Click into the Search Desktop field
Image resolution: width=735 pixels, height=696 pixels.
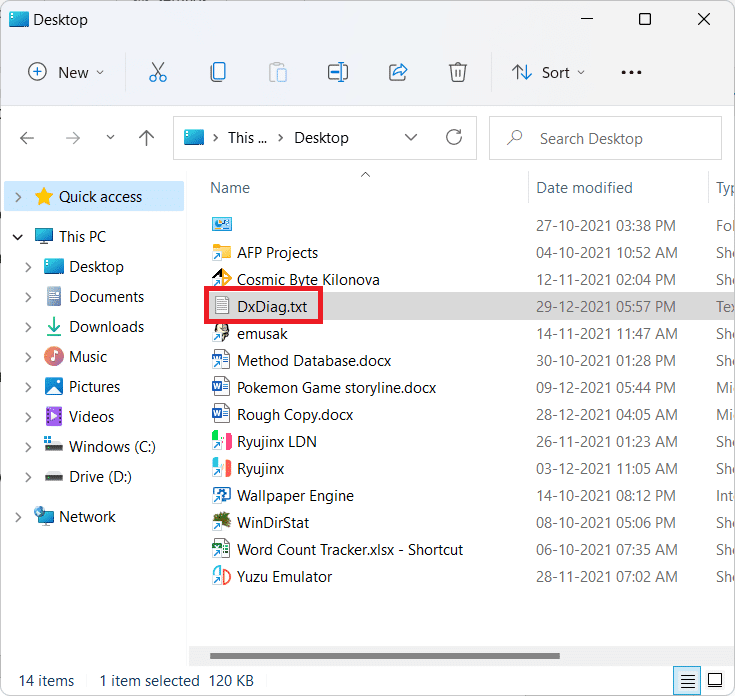pyautogui.click(x=605, y=138)
